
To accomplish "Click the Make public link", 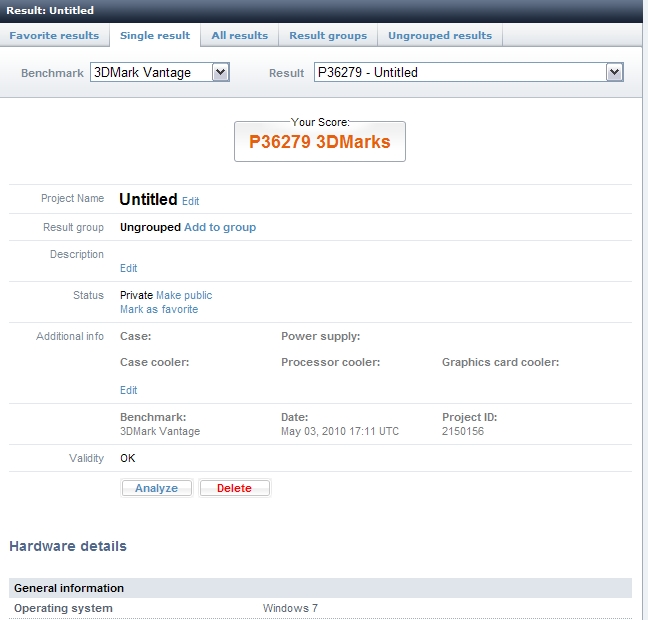I will coord(184,295).
